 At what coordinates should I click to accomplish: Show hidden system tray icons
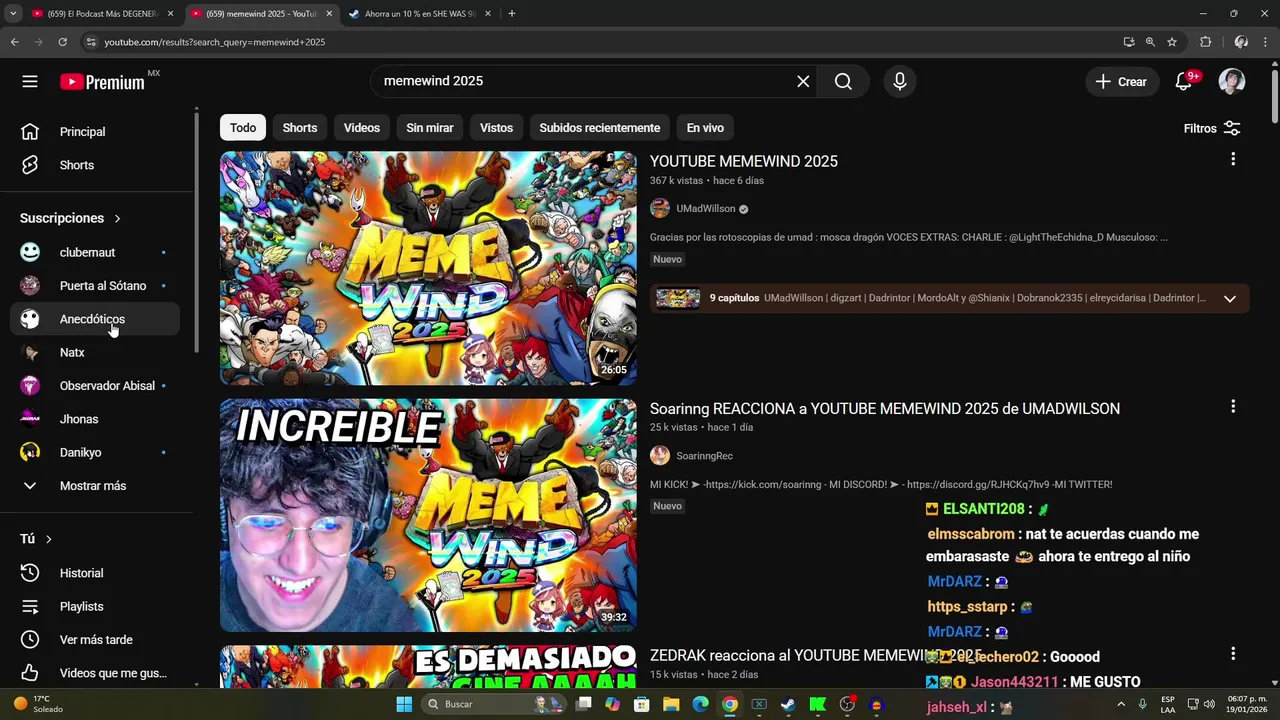point(1120,704)
